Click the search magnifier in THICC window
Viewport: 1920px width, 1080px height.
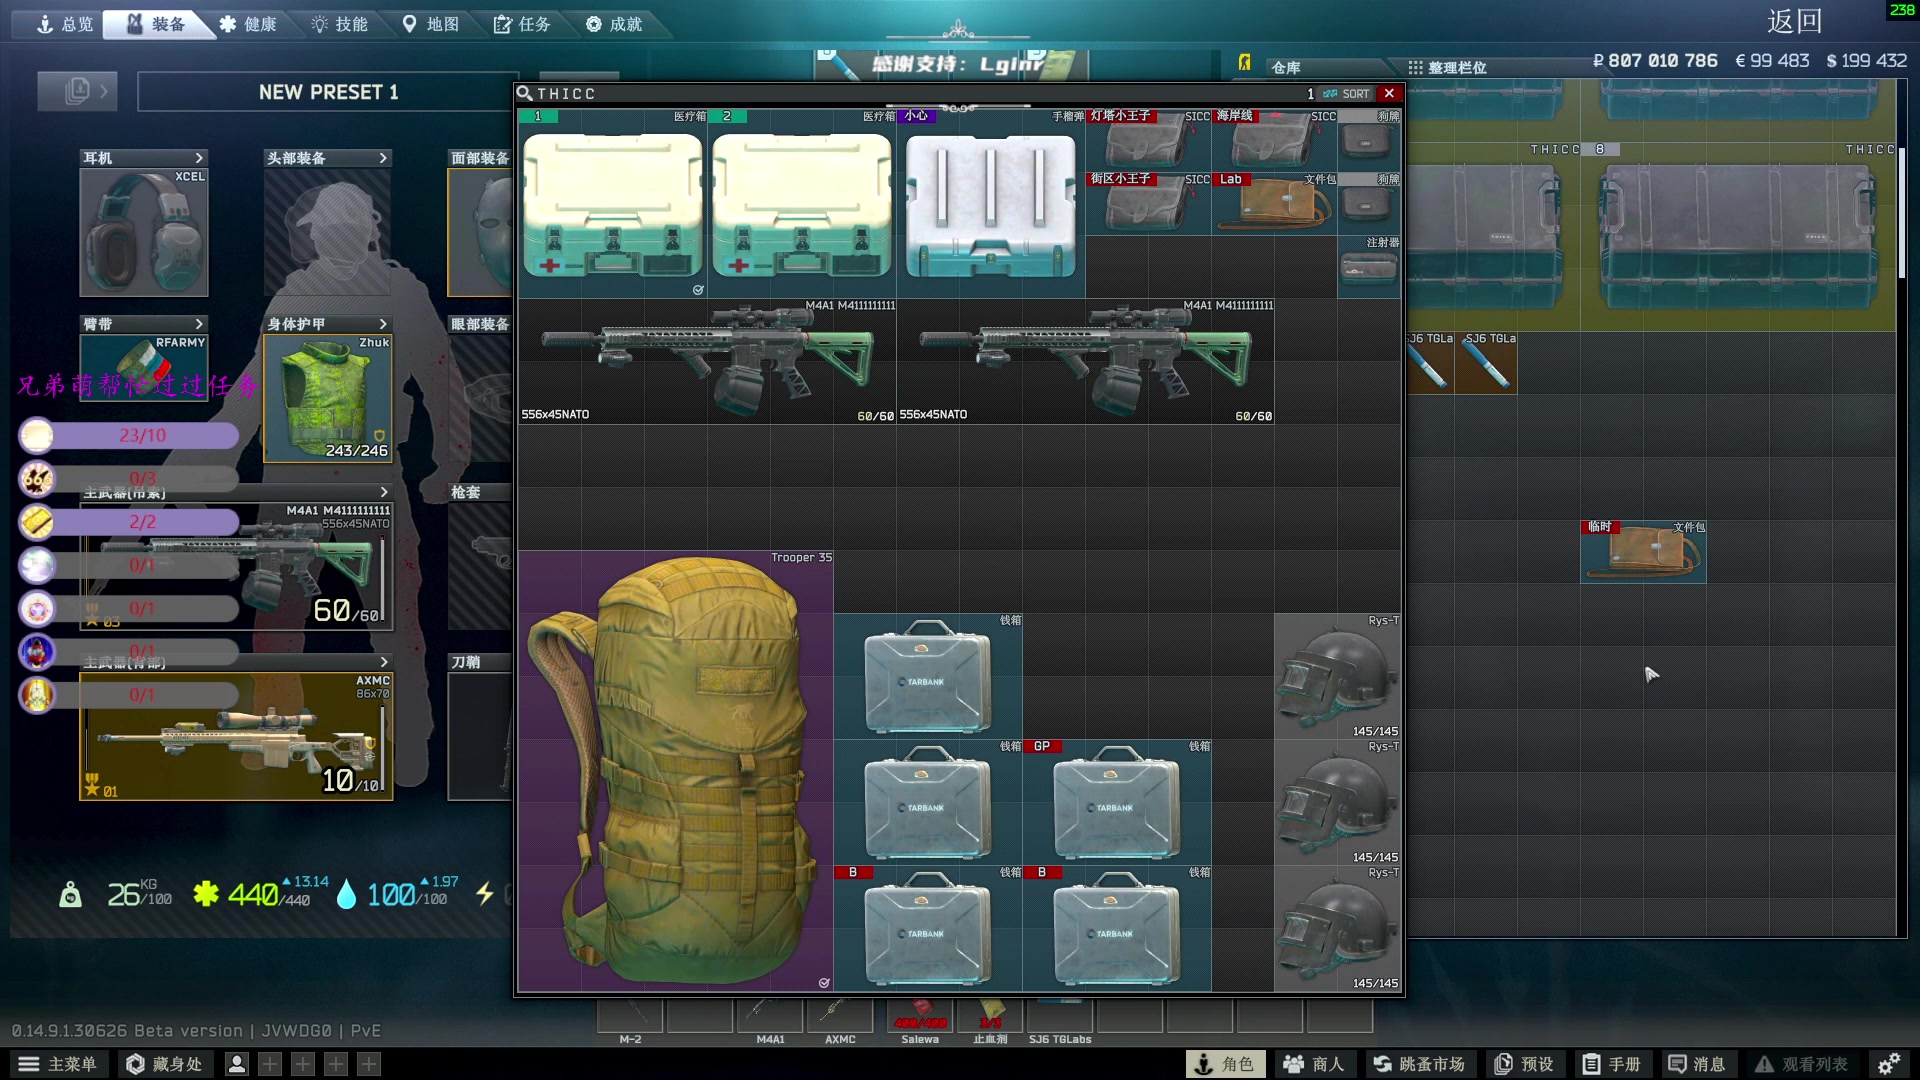tap(524, 93)
